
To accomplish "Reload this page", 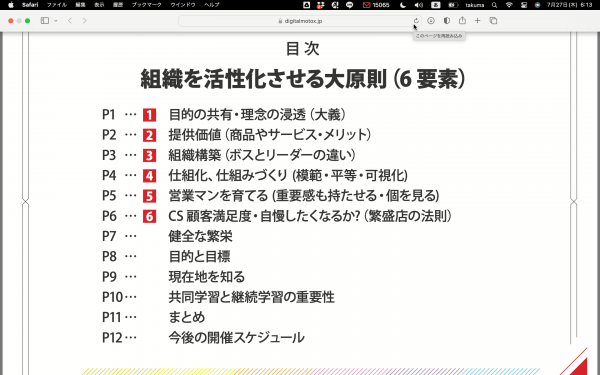I will [x=416, y=21].
